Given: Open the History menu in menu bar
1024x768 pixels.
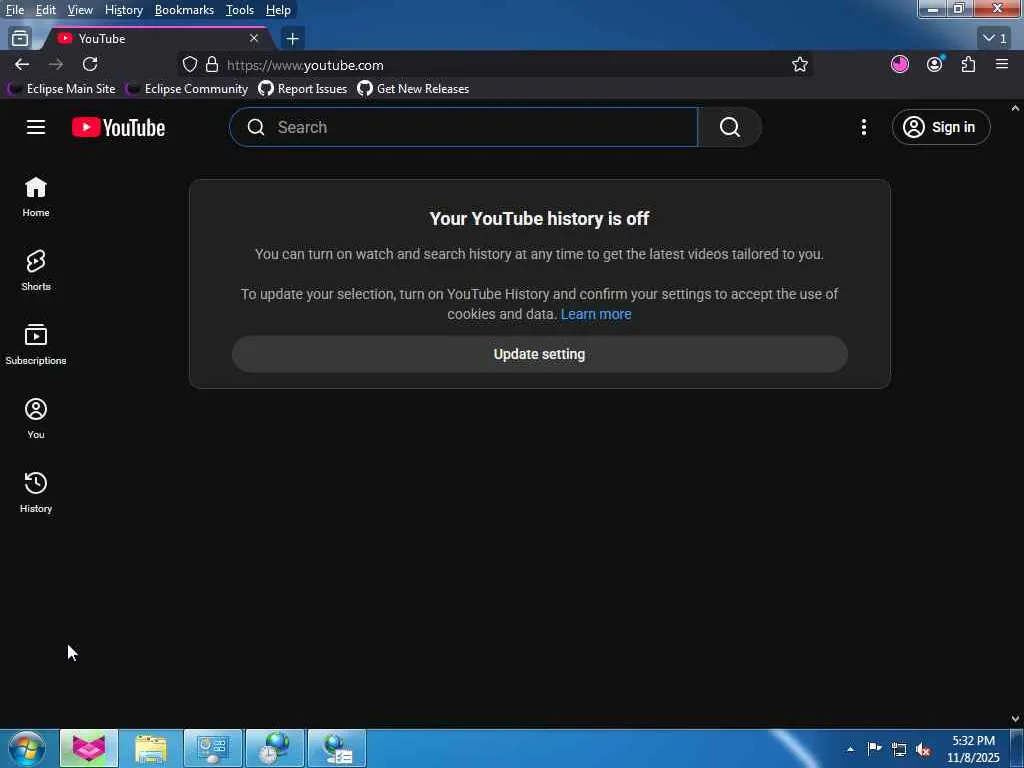Looking at the screenshot, I should (123, 10).
